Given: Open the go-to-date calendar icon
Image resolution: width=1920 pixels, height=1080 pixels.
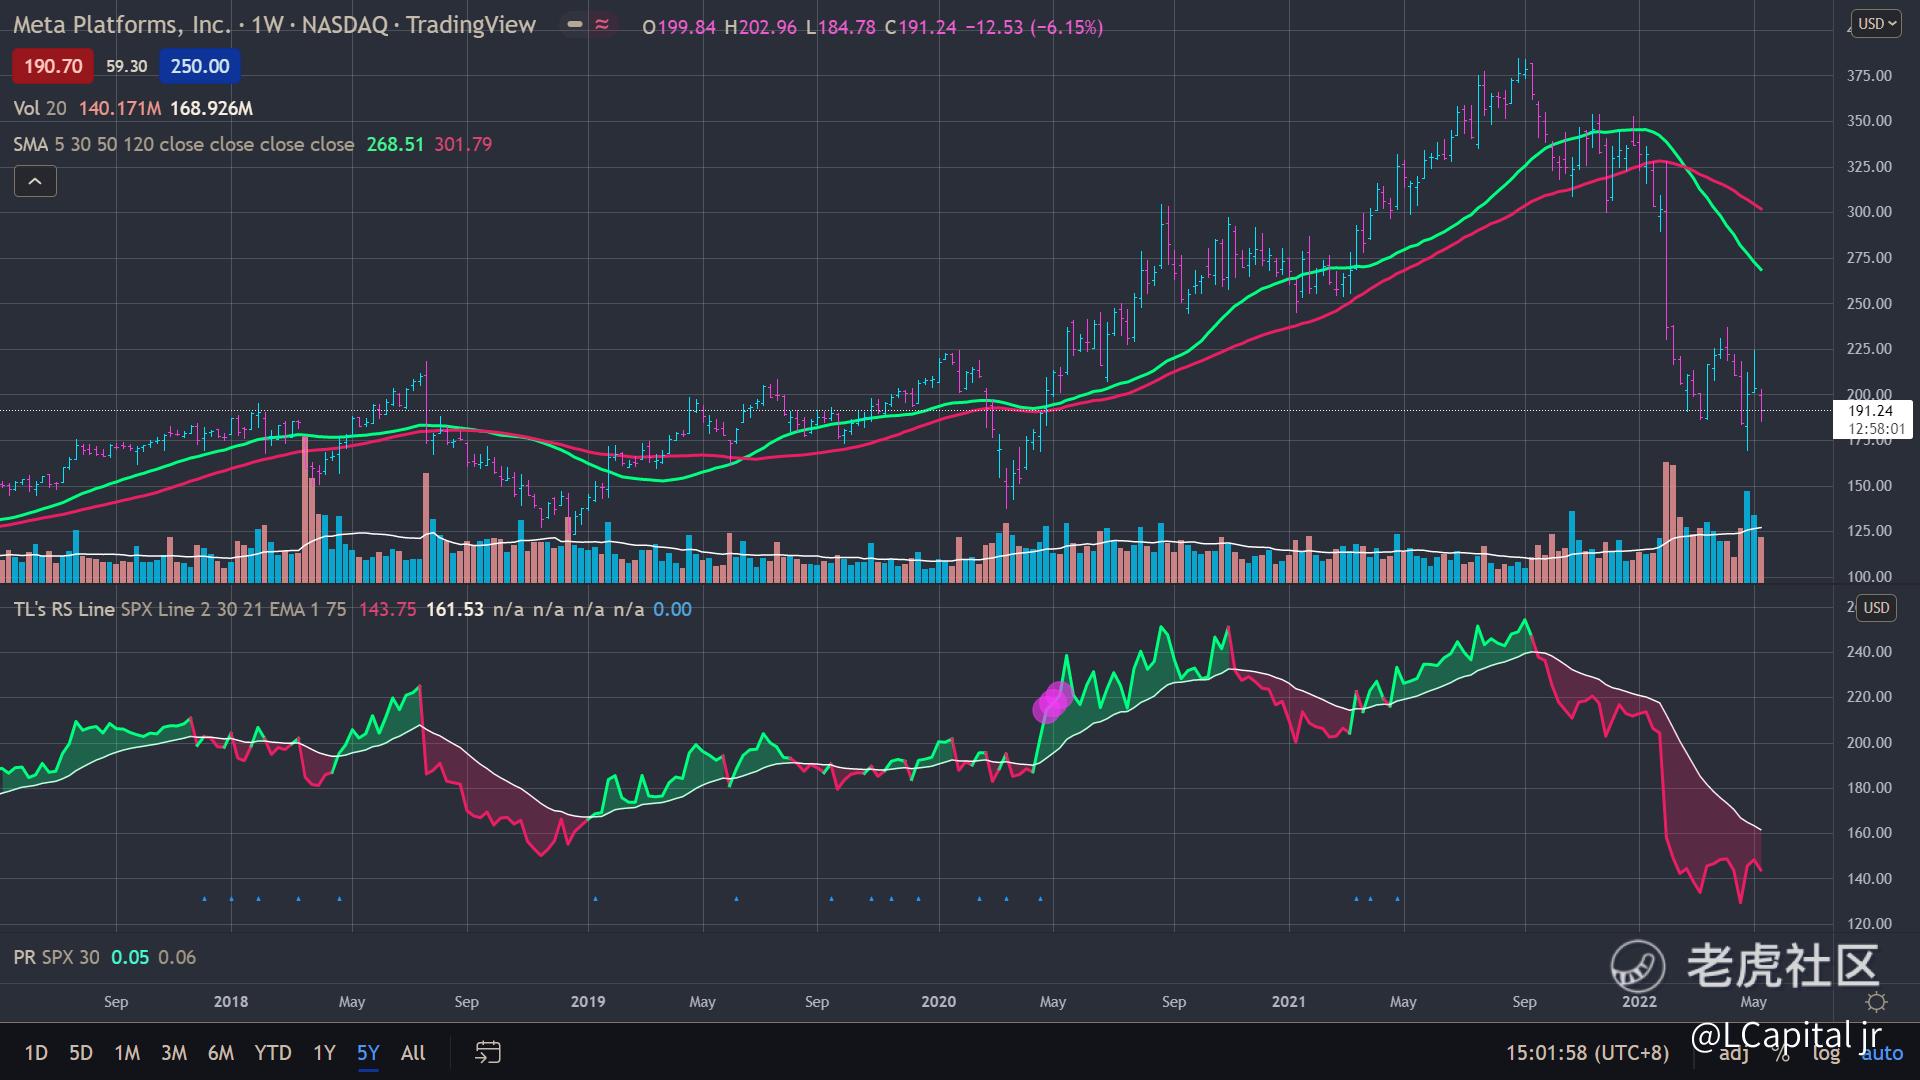Looking at the screenshot, I should pos(487,1052).
